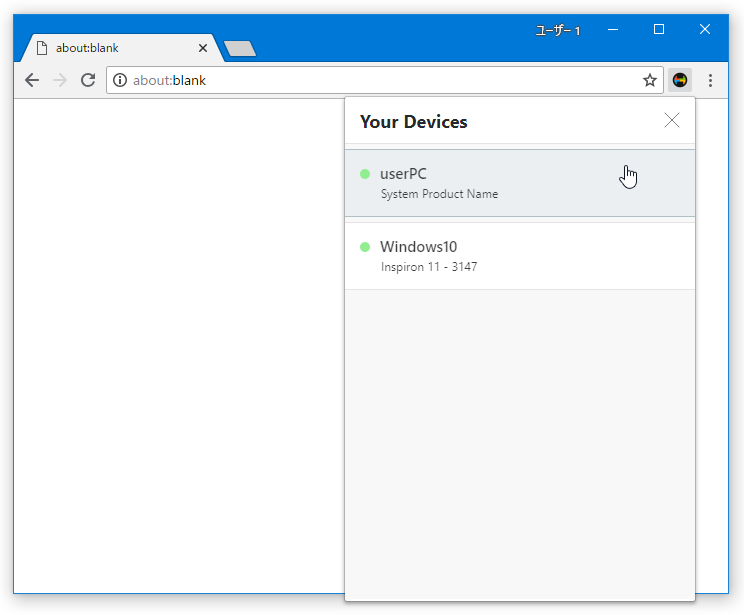744x615 pixels.
Task: Click the address bar showing about:blank
Action: tap(384, 80)
